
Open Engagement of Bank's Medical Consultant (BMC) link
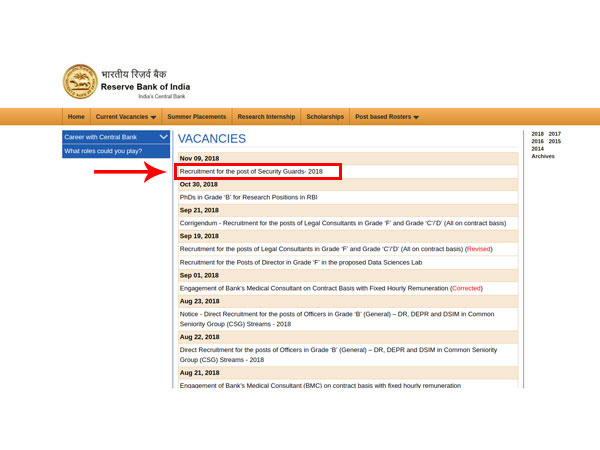coord(320,385)
